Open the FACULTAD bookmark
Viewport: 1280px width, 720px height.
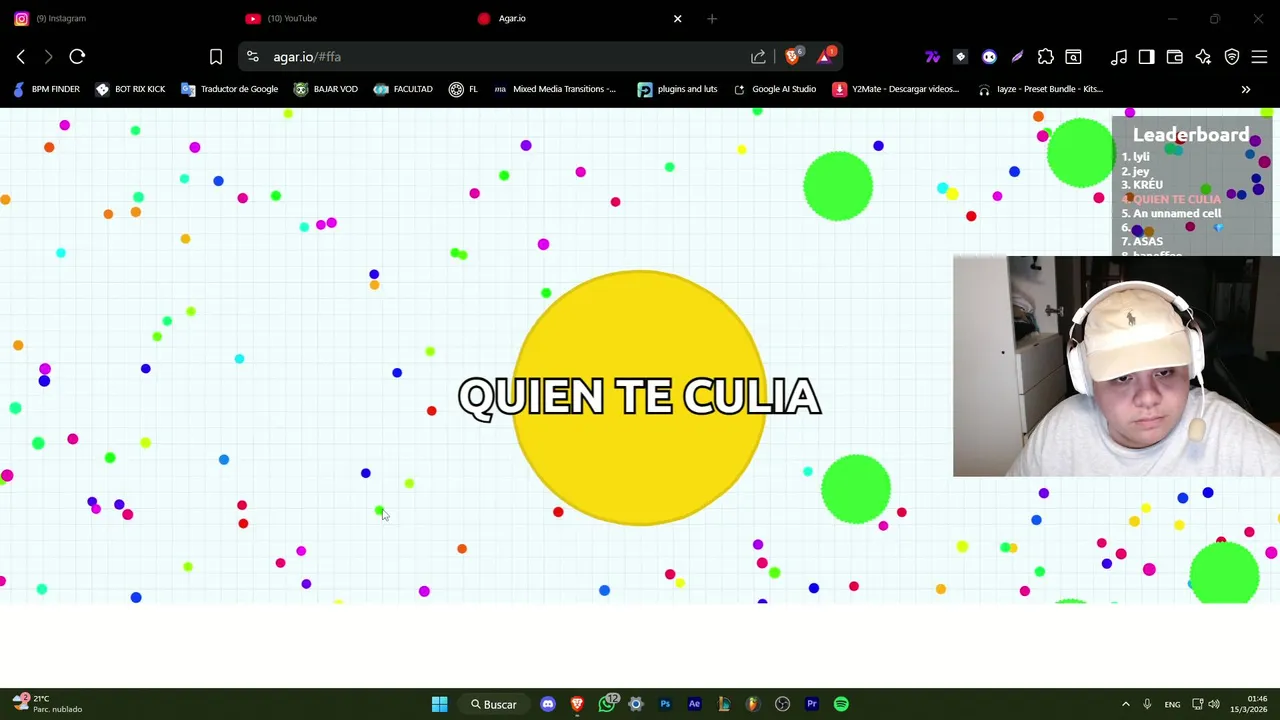403,89
